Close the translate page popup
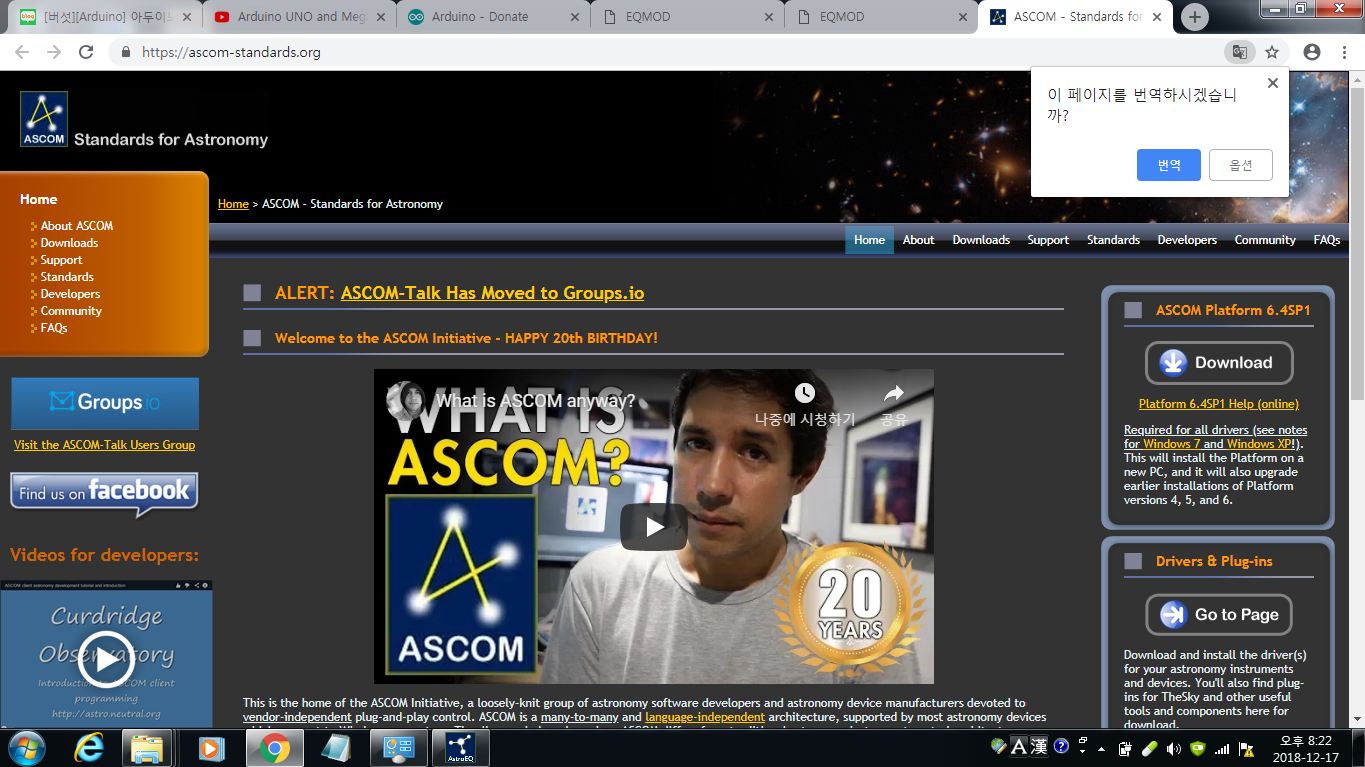This screenshot has width=1365, height=767. click(x=1272, y=83)
